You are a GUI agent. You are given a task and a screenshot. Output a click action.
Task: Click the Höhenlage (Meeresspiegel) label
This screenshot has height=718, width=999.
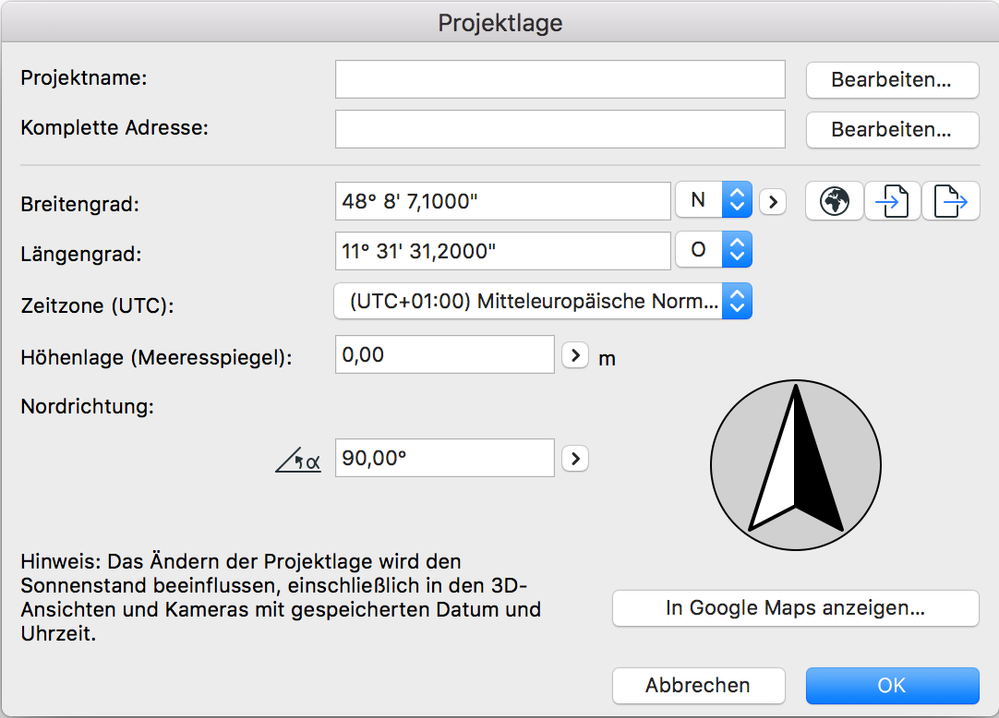pyautogui.click(x=156, y=357)
